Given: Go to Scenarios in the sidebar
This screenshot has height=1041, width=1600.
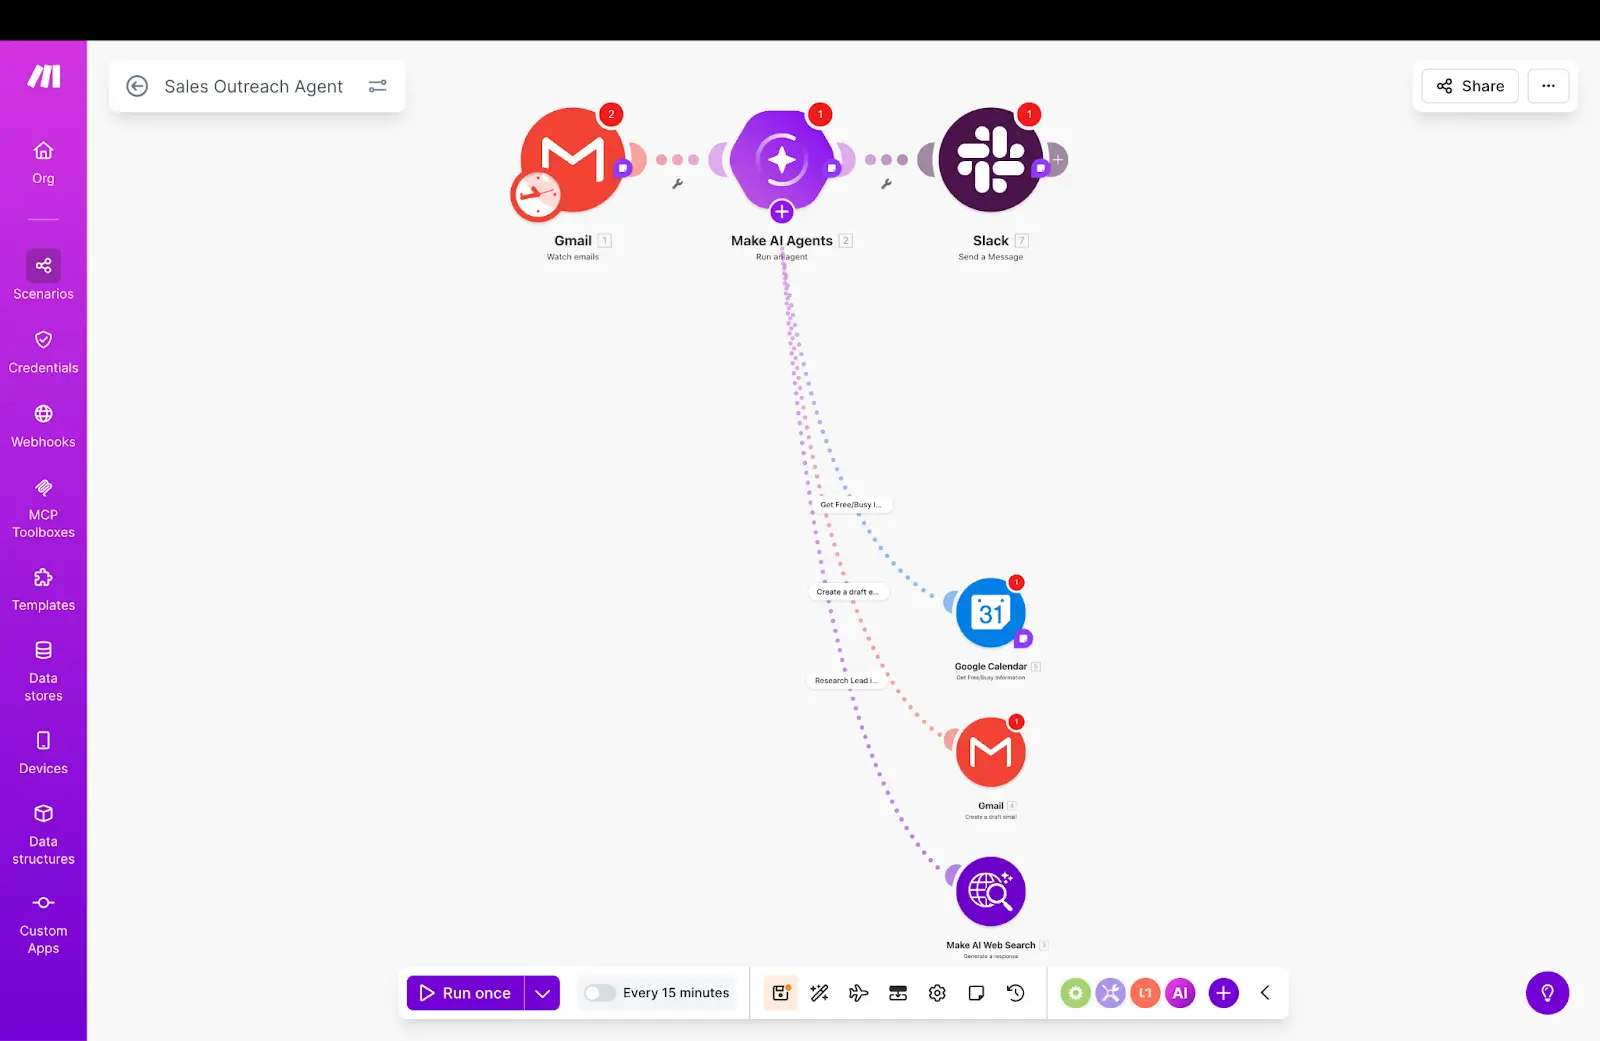Looking at the screenshot, I should coord(43,276).
